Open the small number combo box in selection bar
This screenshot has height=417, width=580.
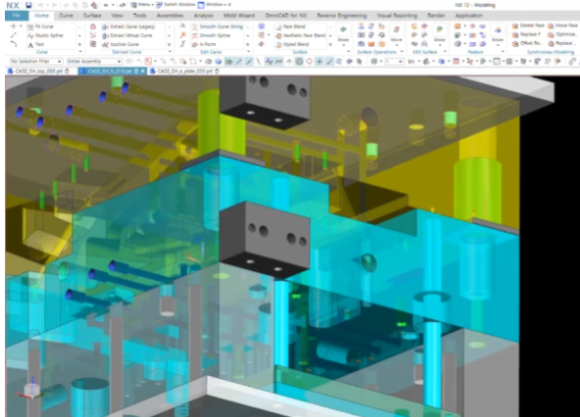[394, 61]
